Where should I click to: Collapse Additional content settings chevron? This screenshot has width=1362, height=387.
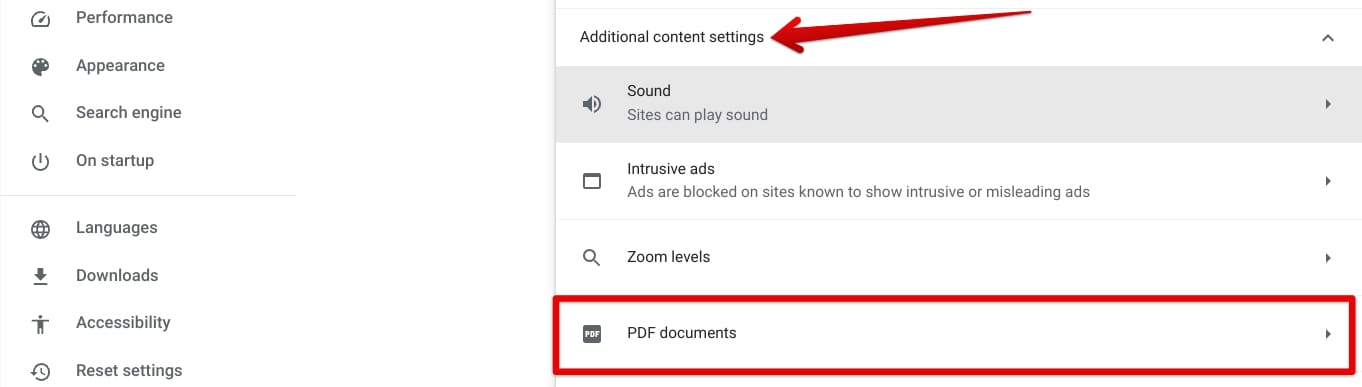click(1328, 38)
